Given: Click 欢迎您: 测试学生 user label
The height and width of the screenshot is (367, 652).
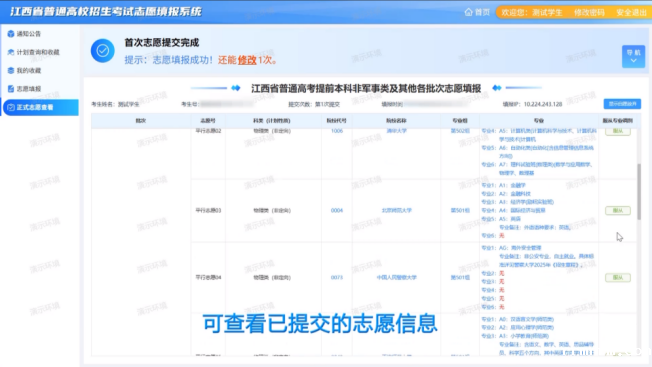Looking at the screenshot, I should pyautogui.click(x=531, y=12).
